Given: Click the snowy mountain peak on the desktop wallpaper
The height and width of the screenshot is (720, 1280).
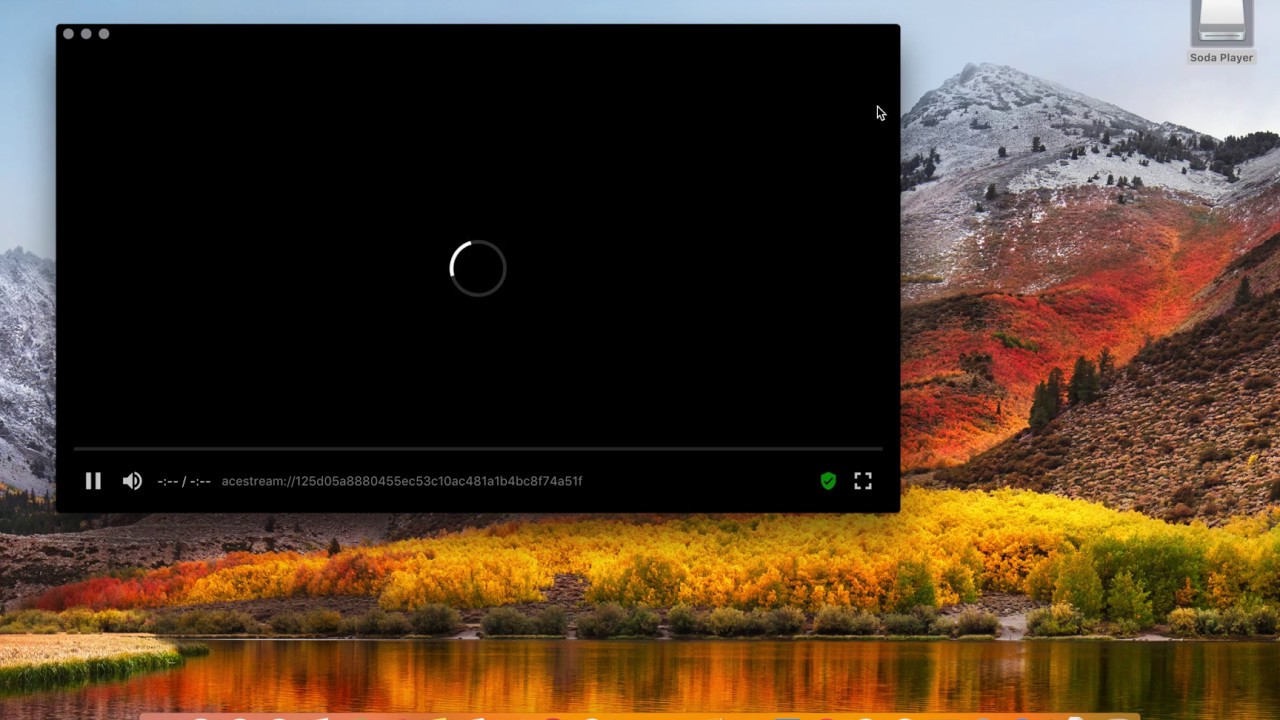Looking at the screenshot, I should click(967, 75).
